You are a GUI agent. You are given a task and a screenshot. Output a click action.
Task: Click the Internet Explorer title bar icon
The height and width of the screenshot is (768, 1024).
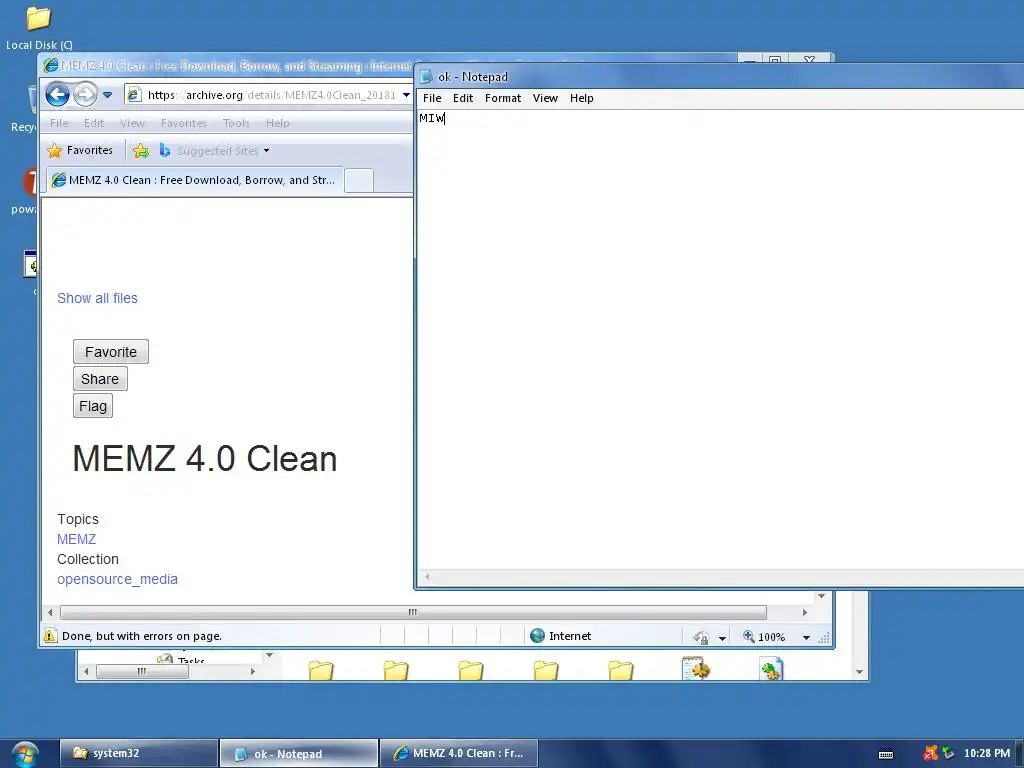pos(51,65)
